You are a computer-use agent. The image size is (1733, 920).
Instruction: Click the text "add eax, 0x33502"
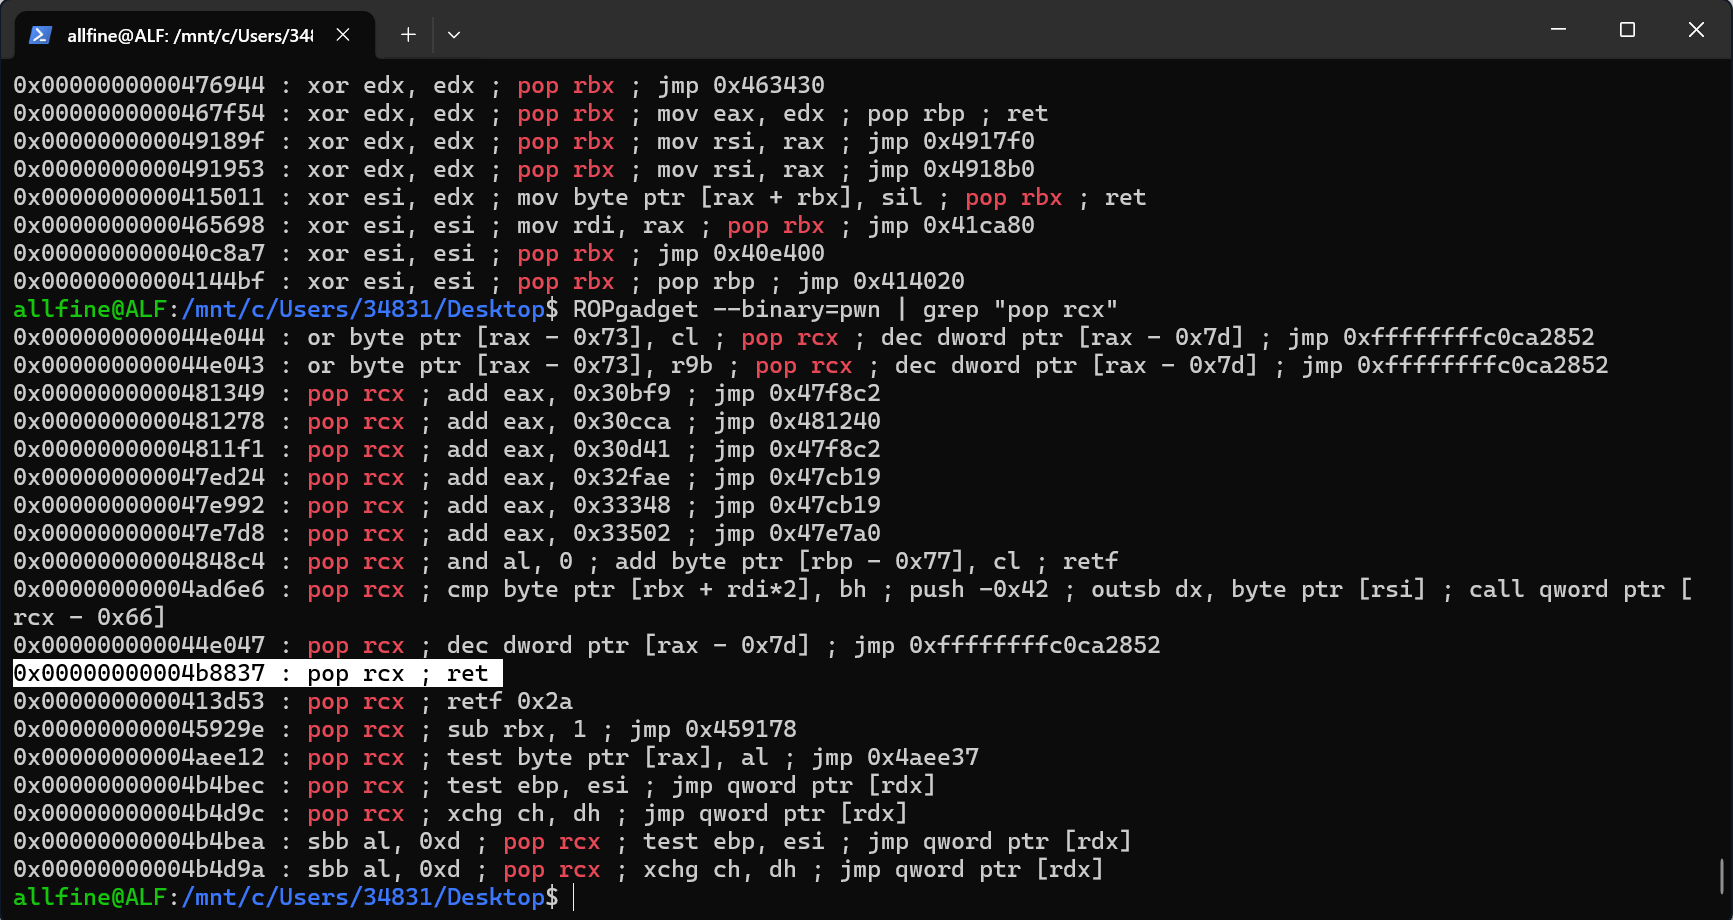point(559,533)
